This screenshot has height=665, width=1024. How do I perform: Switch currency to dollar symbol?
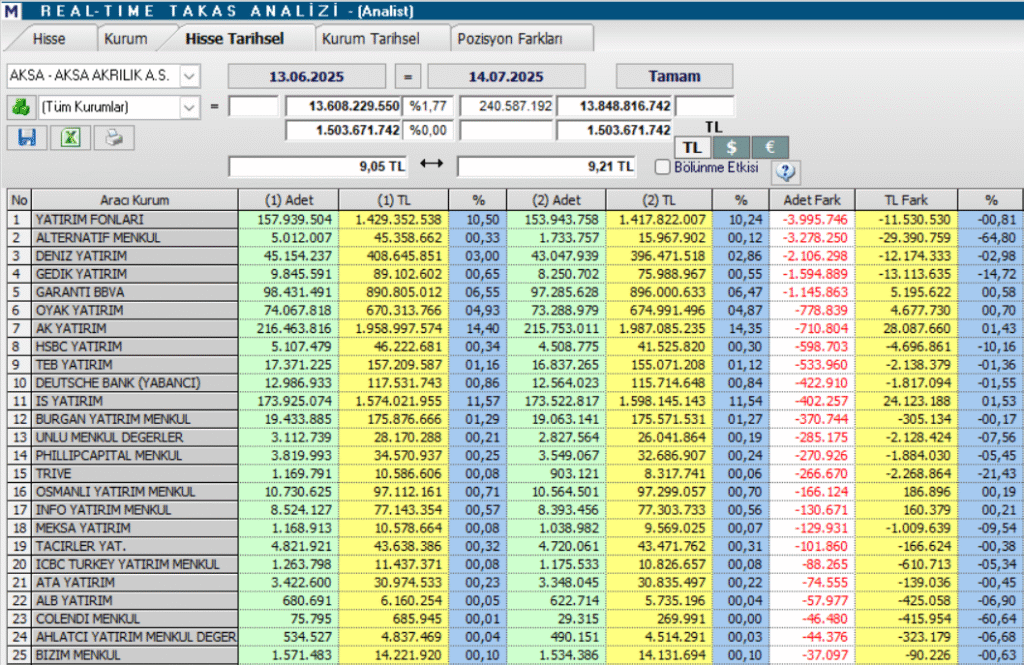click(x=731, y=147)
